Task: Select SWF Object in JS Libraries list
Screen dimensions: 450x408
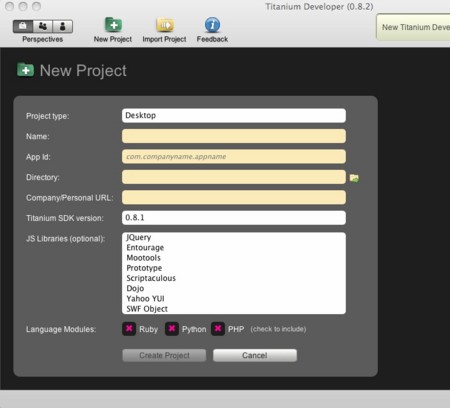Action: [147, 309]
